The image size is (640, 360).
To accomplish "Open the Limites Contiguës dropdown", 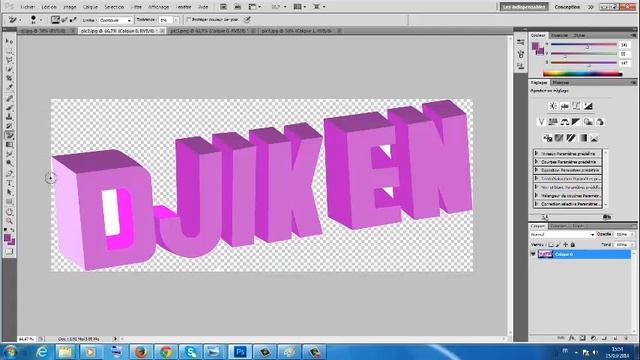I will point(115,20).
